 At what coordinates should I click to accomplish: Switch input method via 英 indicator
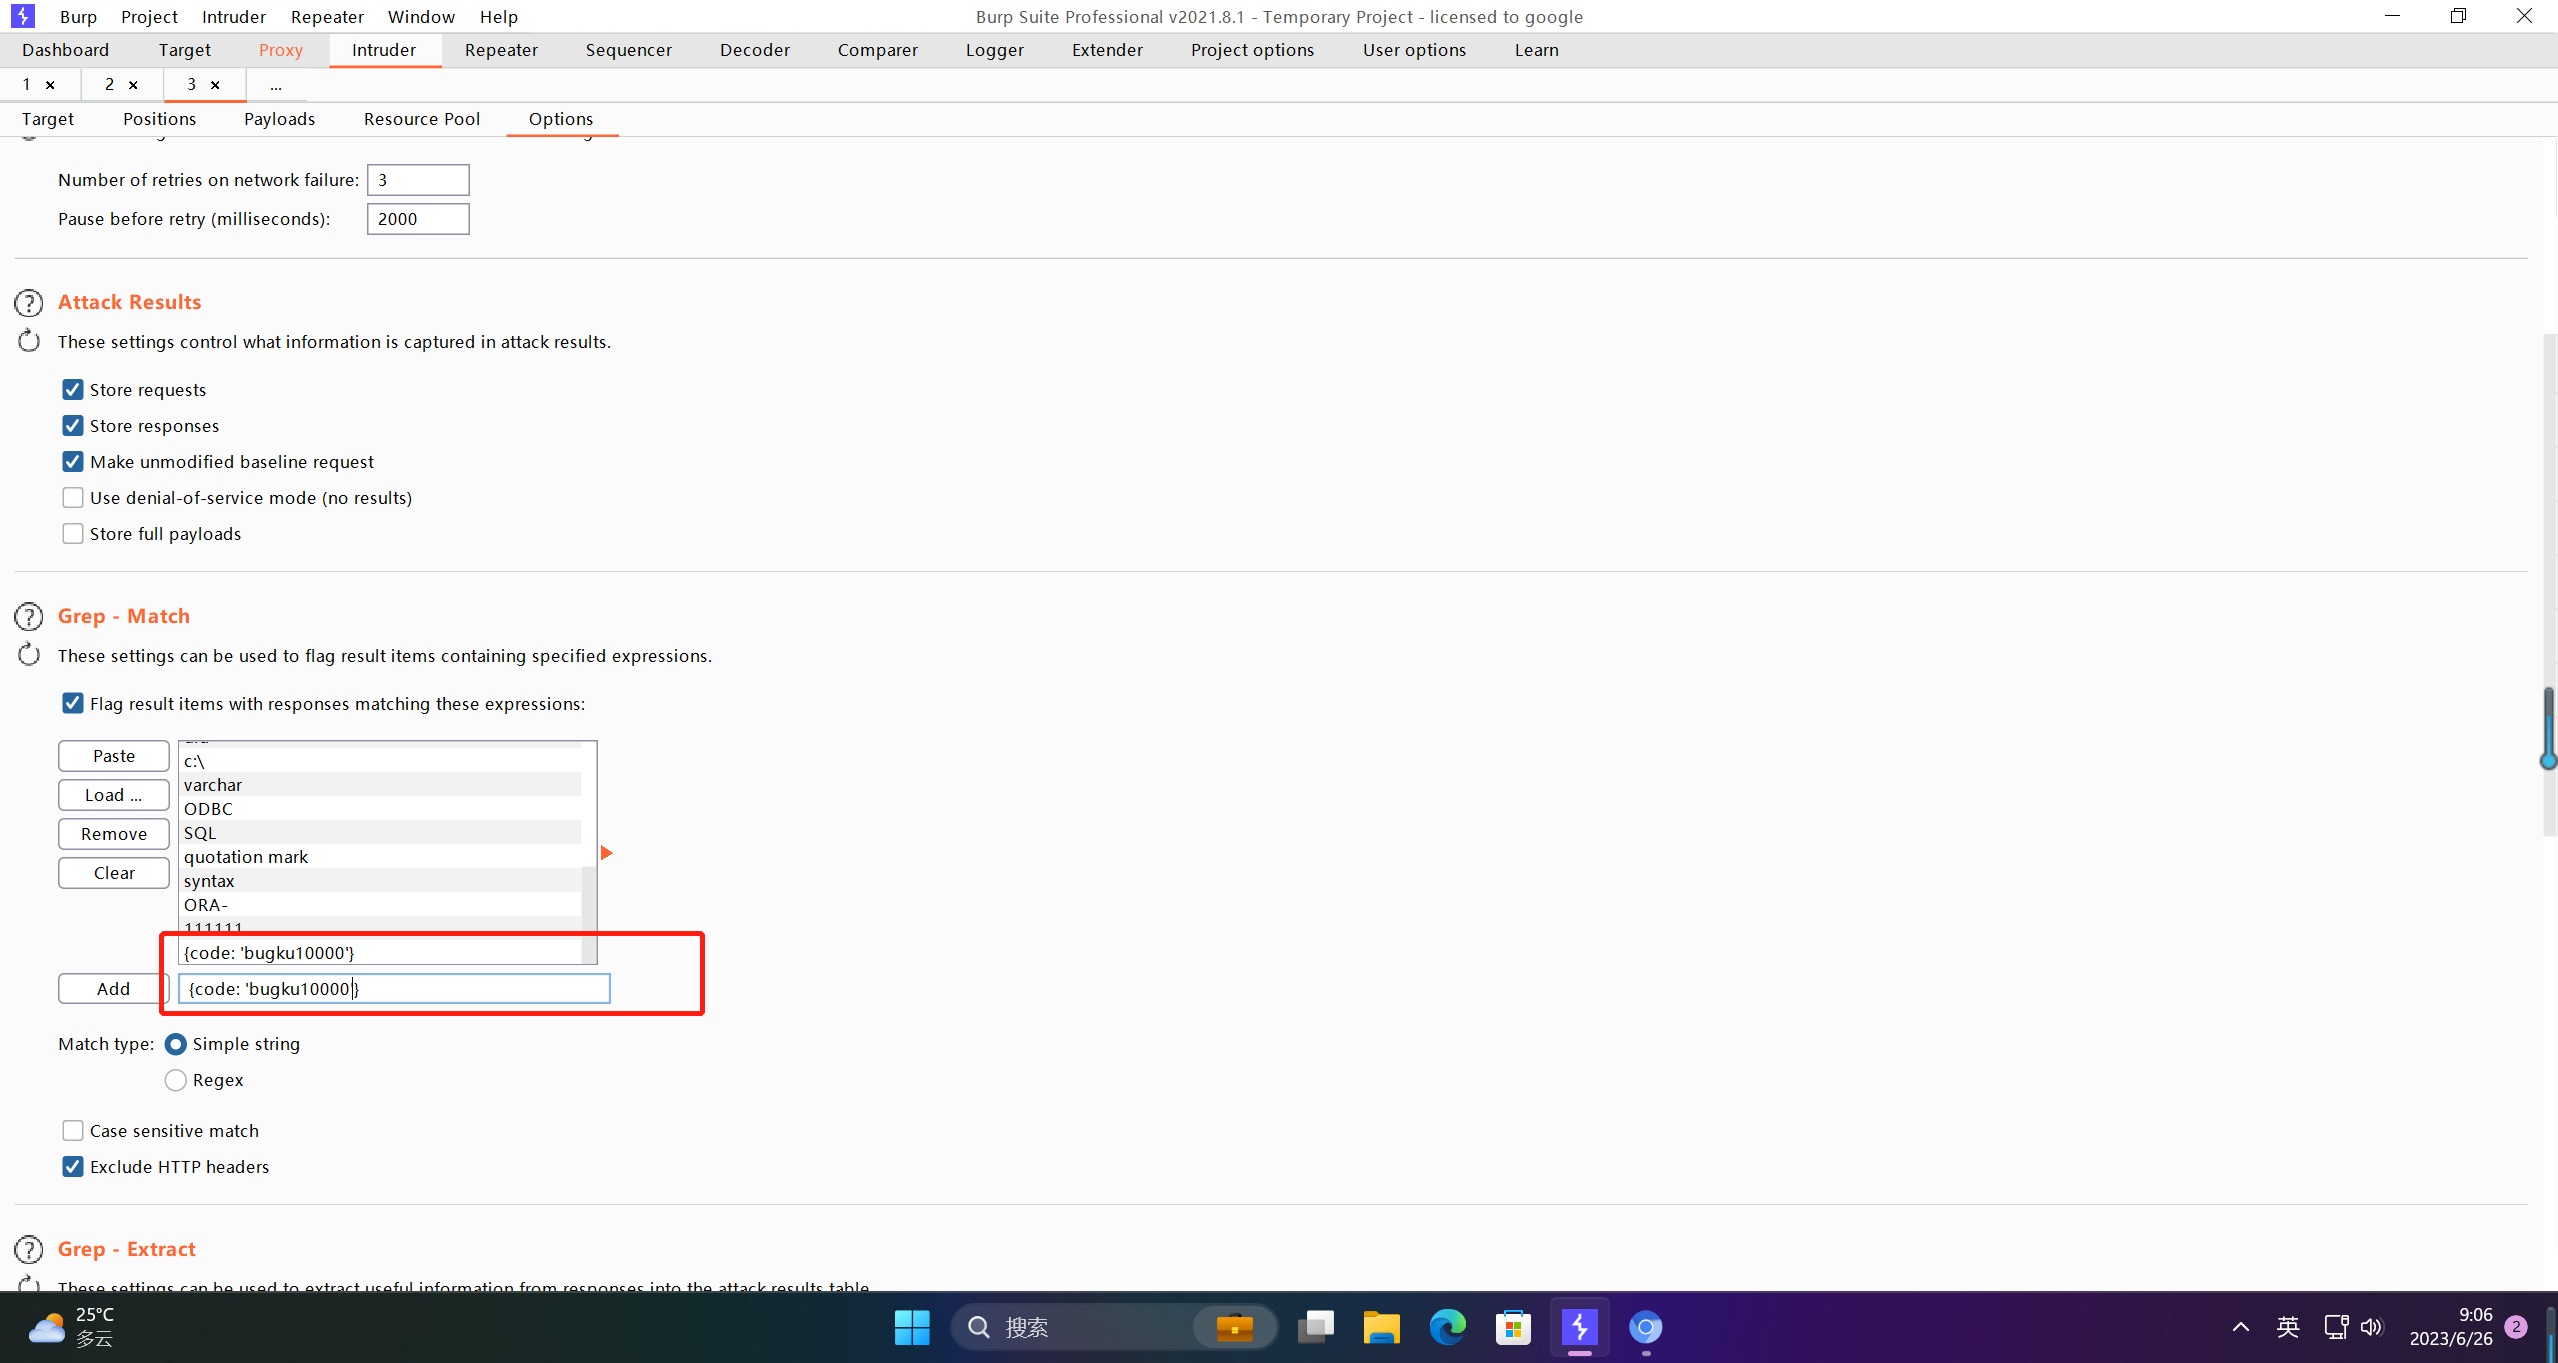coord(2288,1327)
